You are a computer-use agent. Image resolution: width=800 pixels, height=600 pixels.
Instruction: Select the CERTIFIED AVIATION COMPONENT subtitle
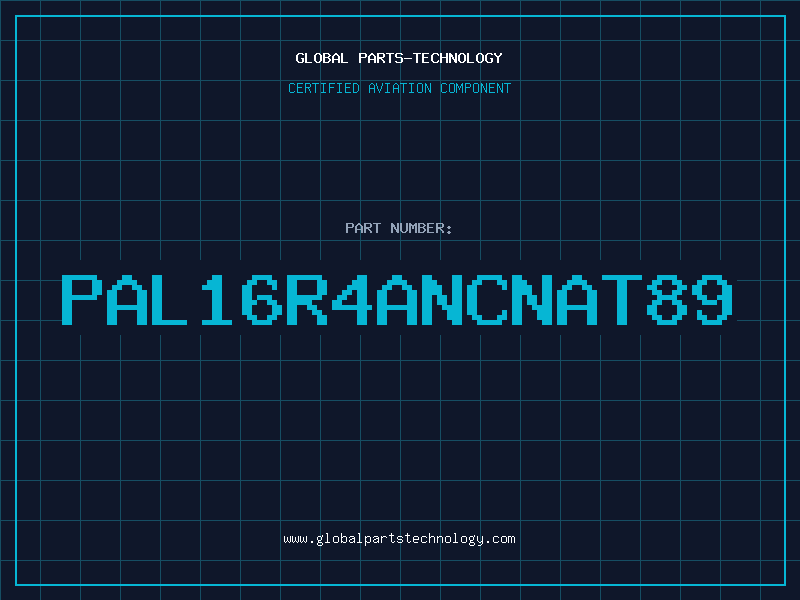tap(399, 88)
